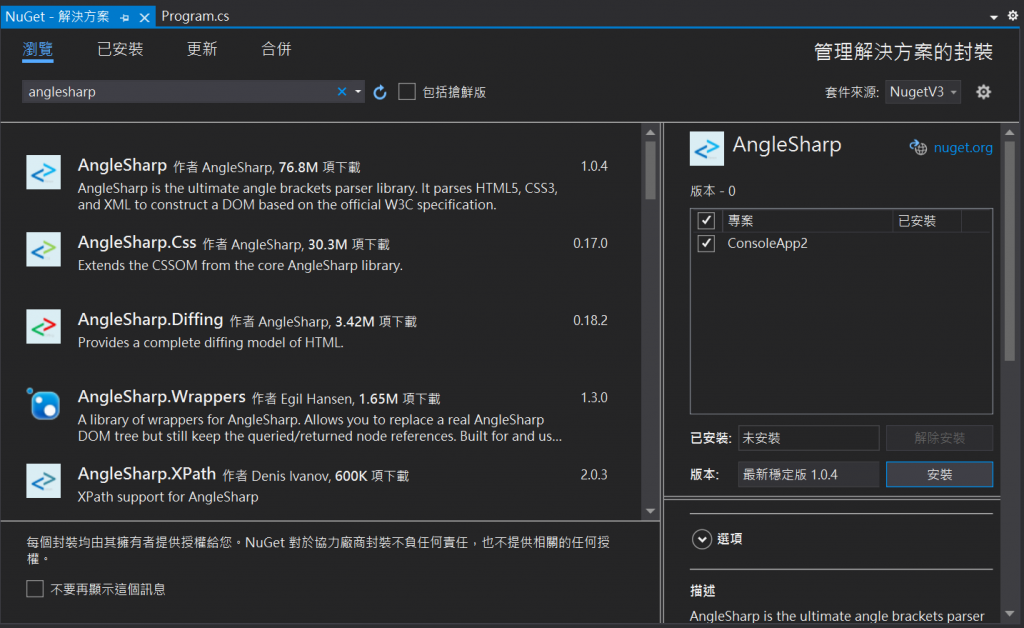The image size is (1024, 628).
Task: Select the AngleSharp.XPath package title
Action: pyautogui.click(x=147, y=473)
